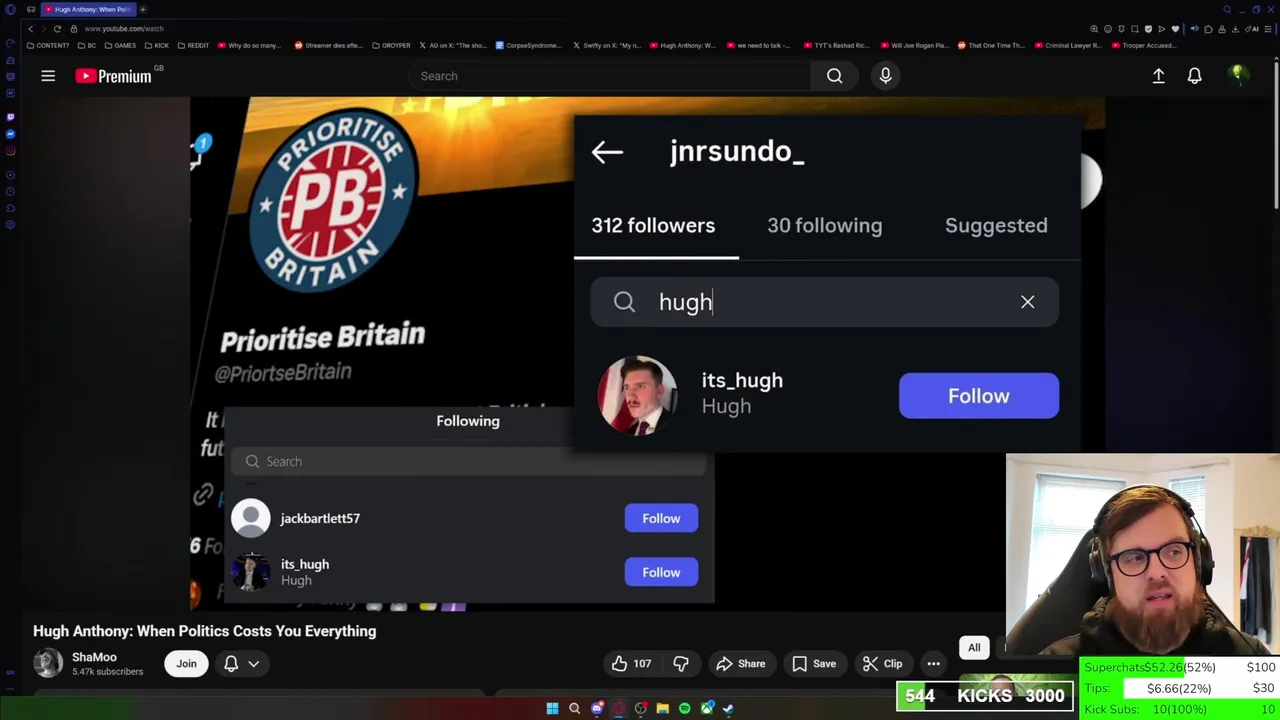Screen dimensions: 1280x720
Task: Open the Suggested tab
Action: coord(996,226)
